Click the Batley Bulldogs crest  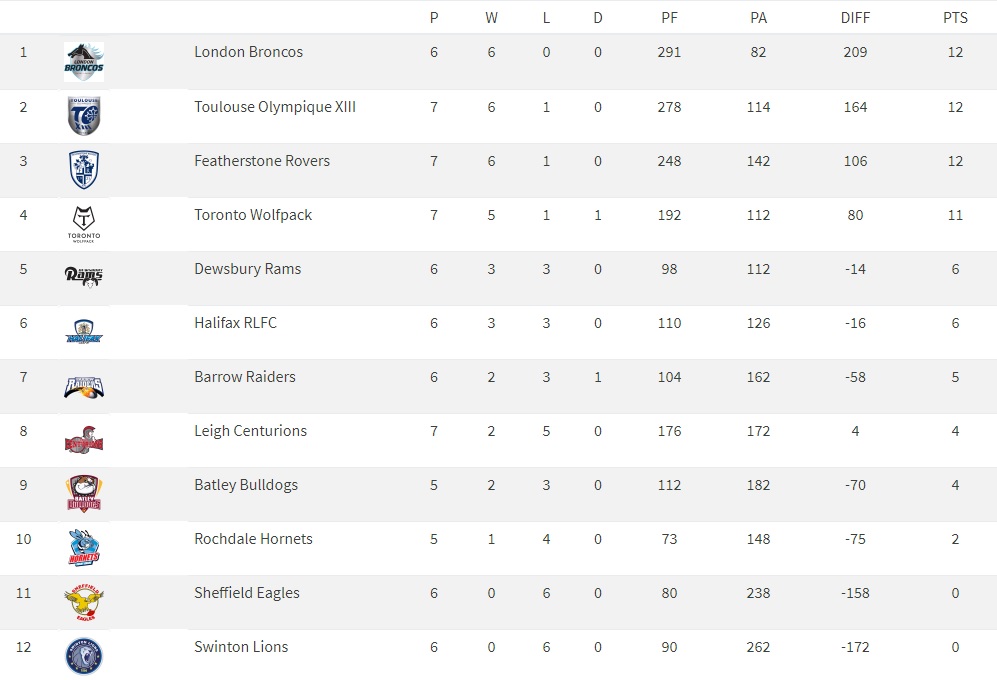click(x=84, y=494)
